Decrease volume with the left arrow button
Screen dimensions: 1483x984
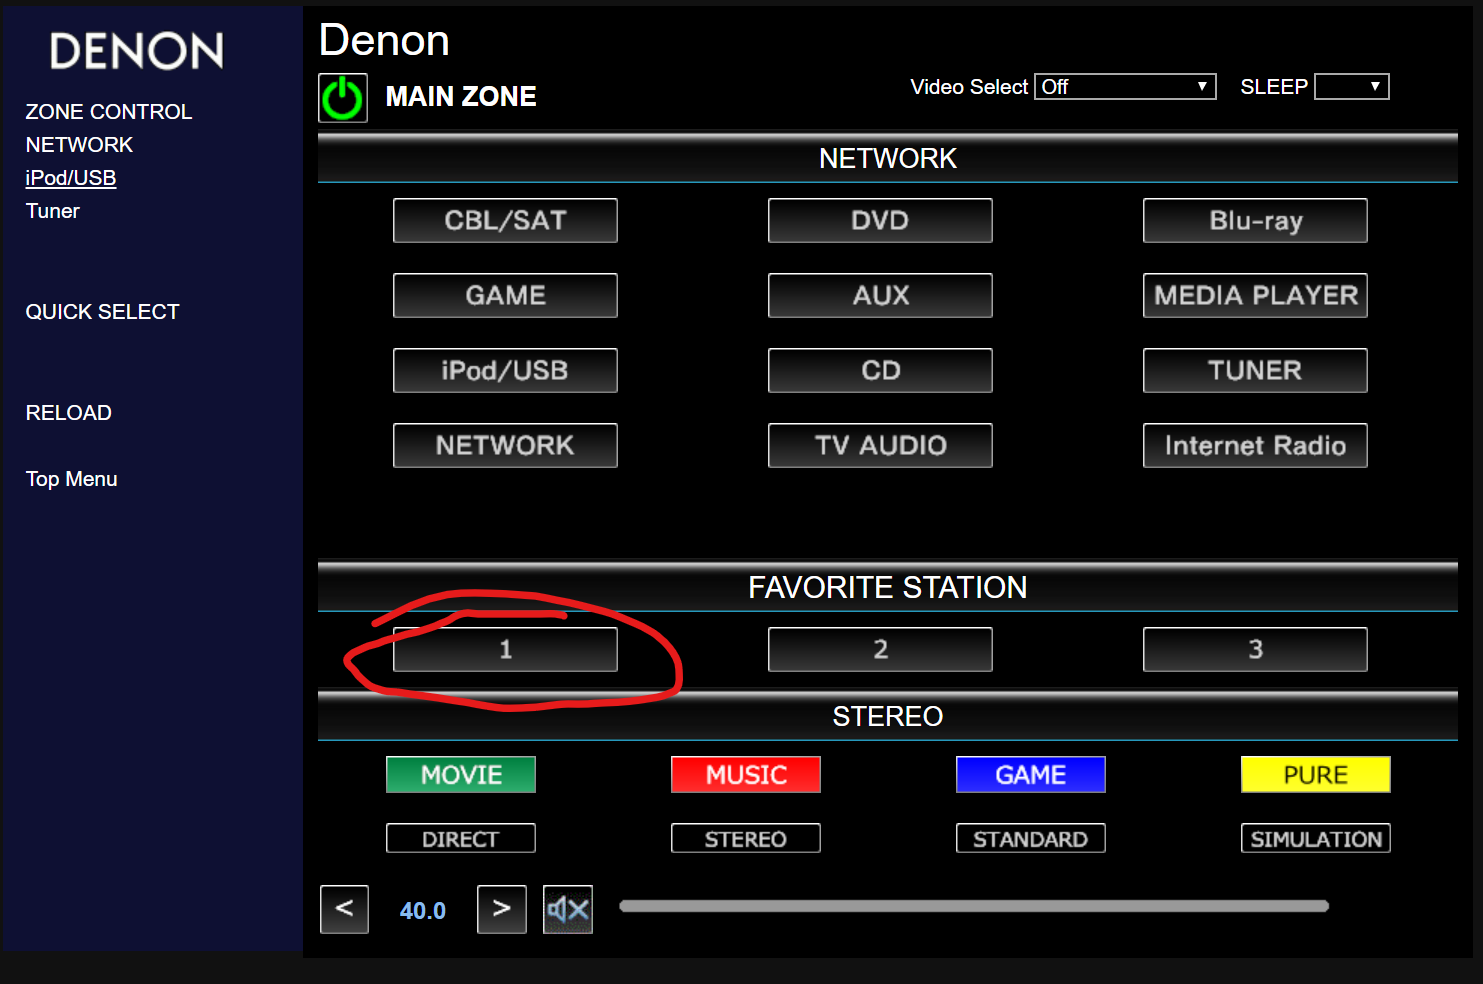pos(344,909)
